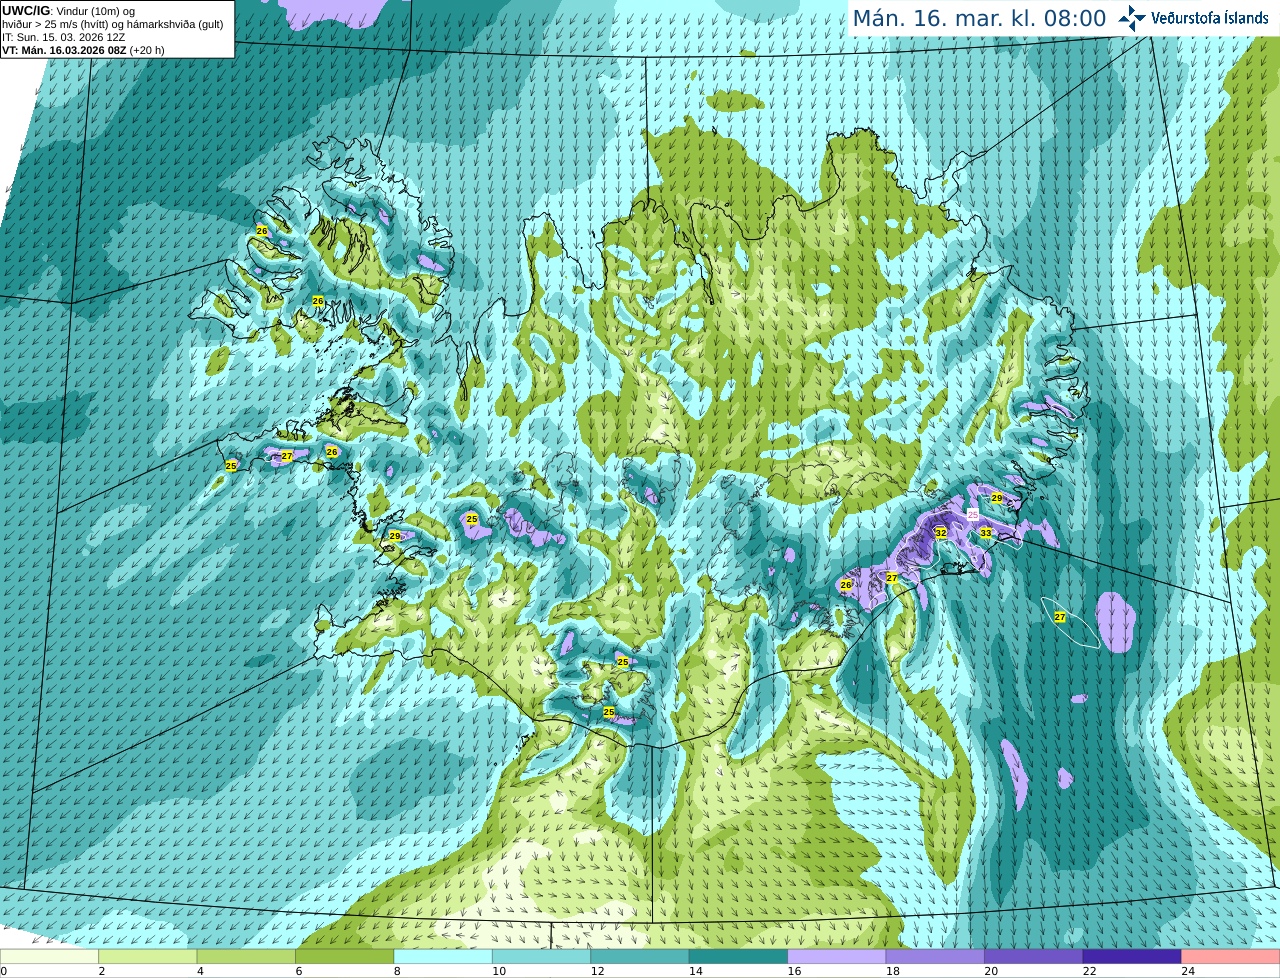
Task: Click the yellow gust marker labeled 33
Action: point(986,533)
